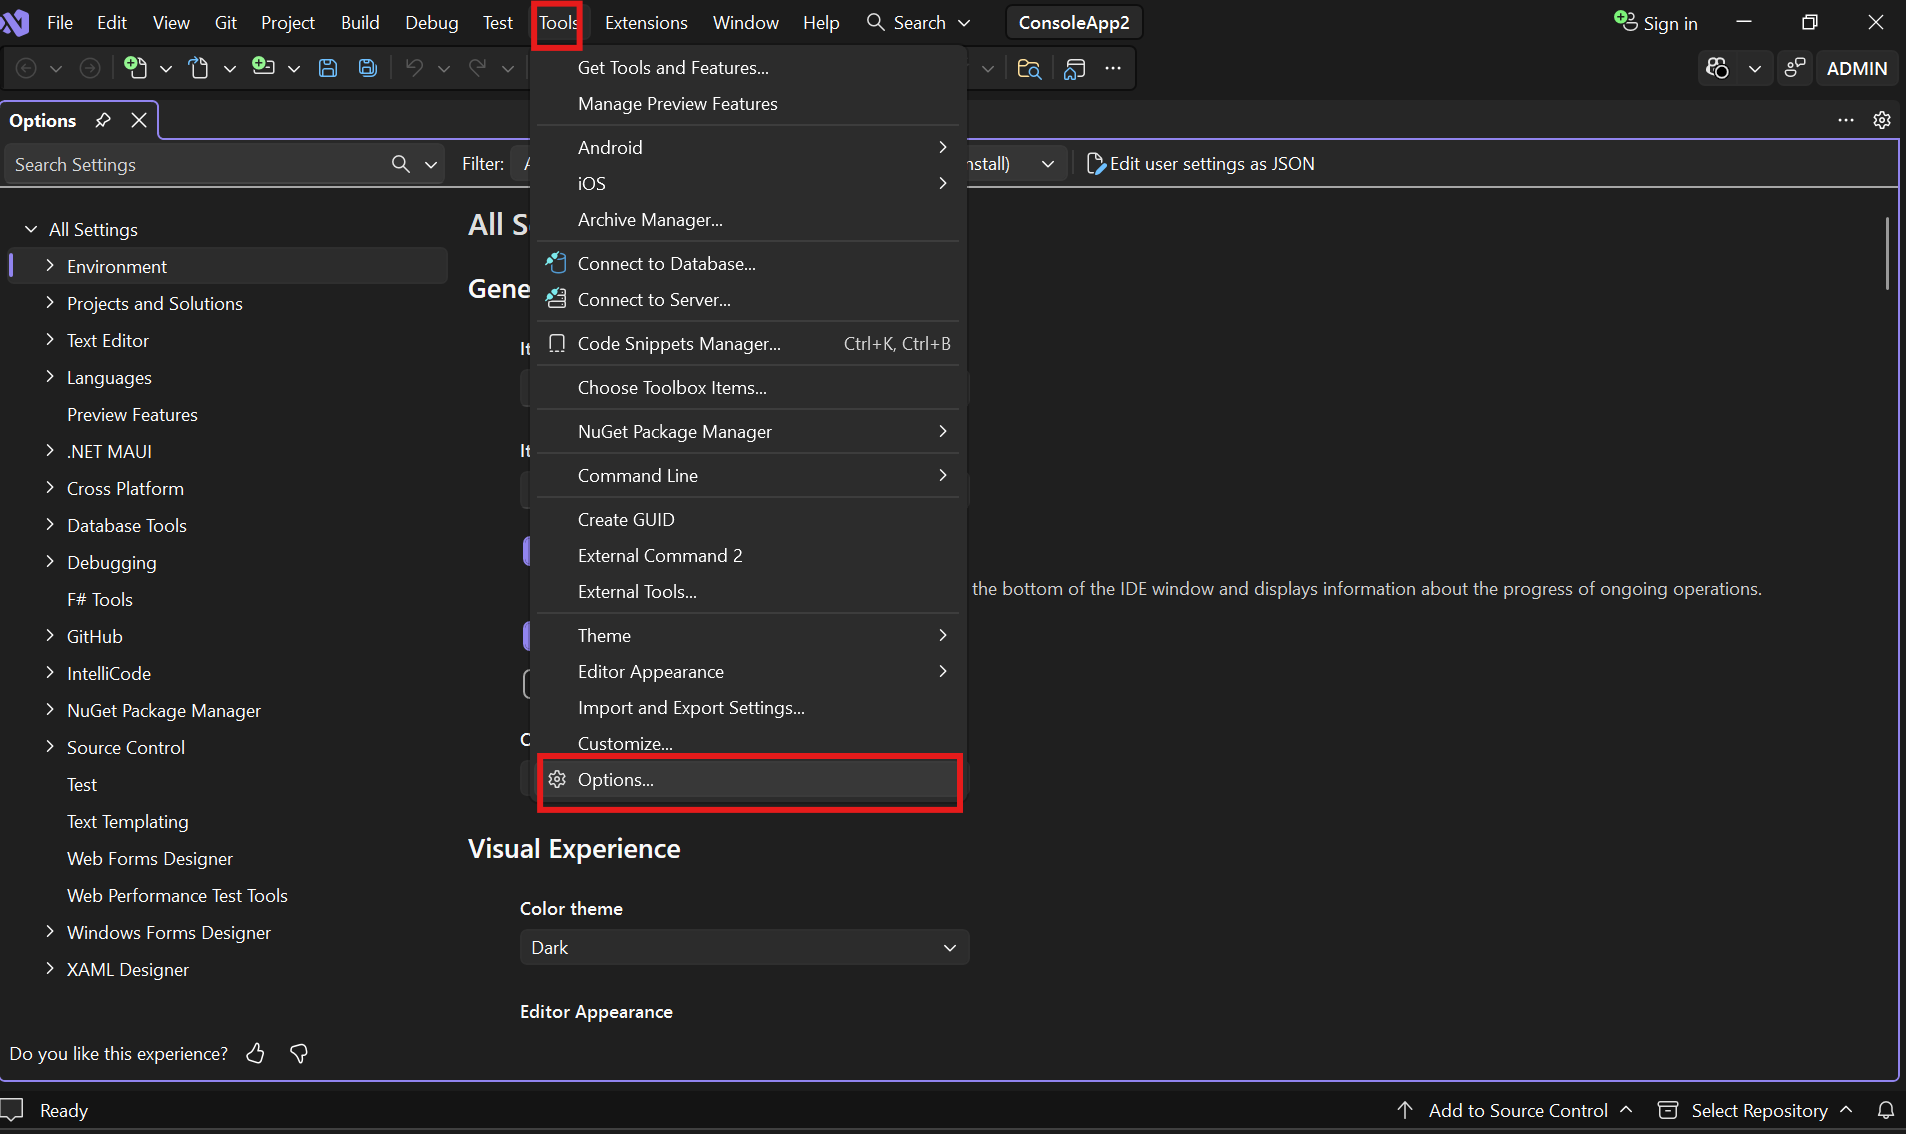Viewport: 1906px width, 1134px height.
Task: Open the Copilot dropdown arrow
Action: [x=1755, y=68]
